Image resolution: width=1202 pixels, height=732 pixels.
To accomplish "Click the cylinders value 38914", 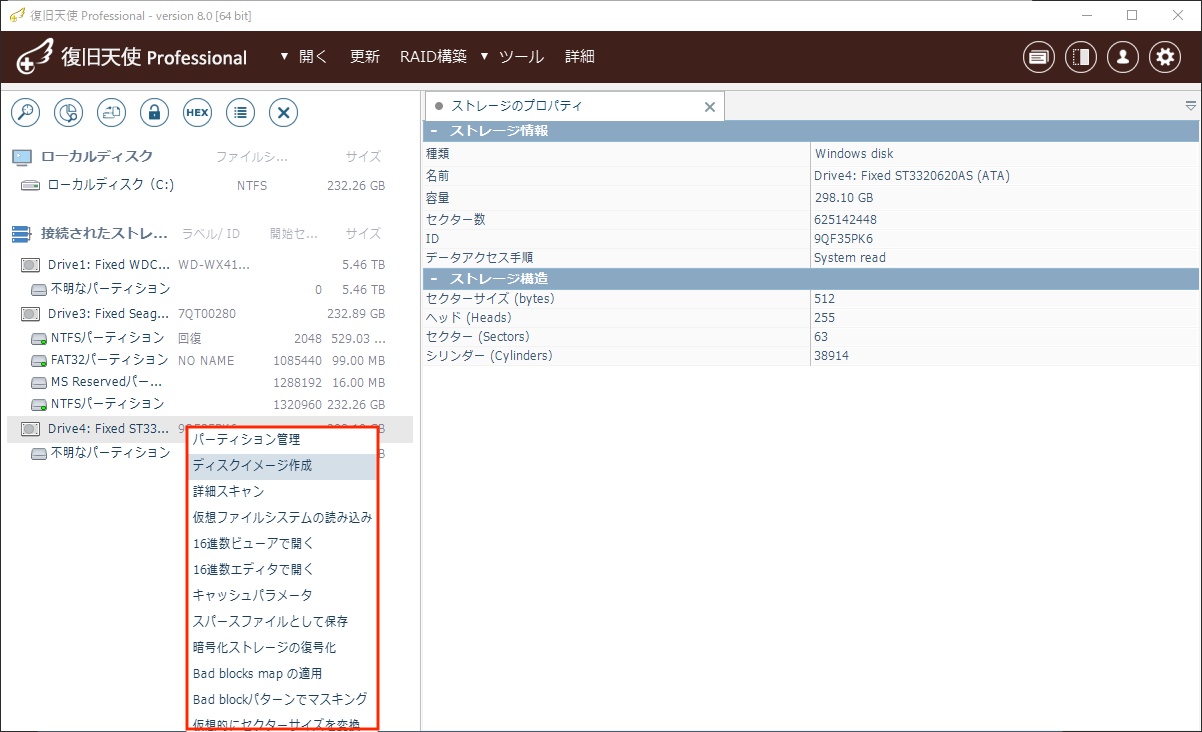I will 832,356.
